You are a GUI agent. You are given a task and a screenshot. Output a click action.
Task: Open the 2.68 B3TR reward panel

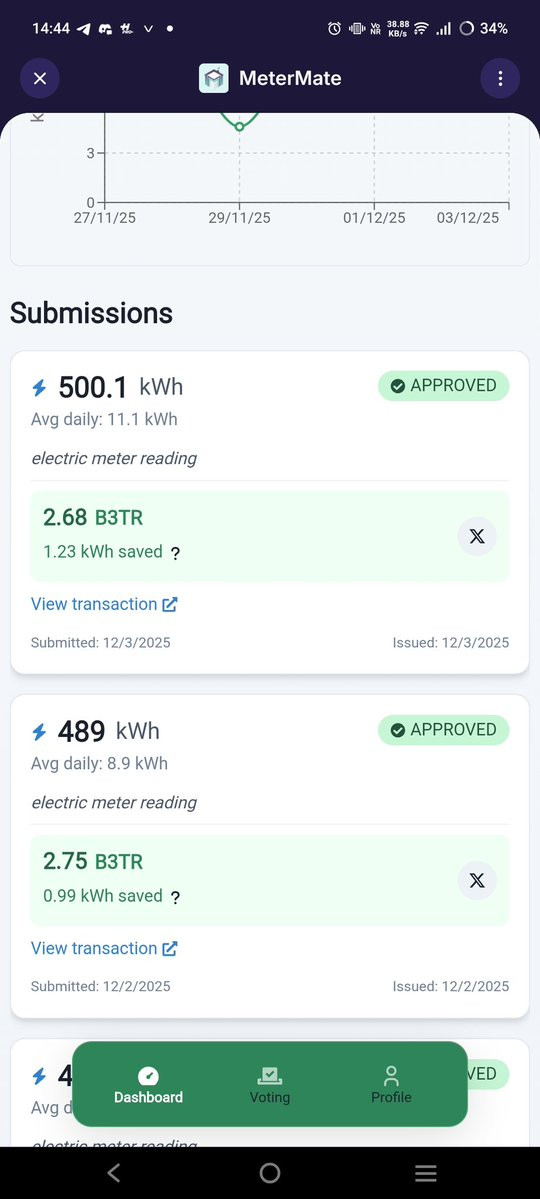(270, 536)
